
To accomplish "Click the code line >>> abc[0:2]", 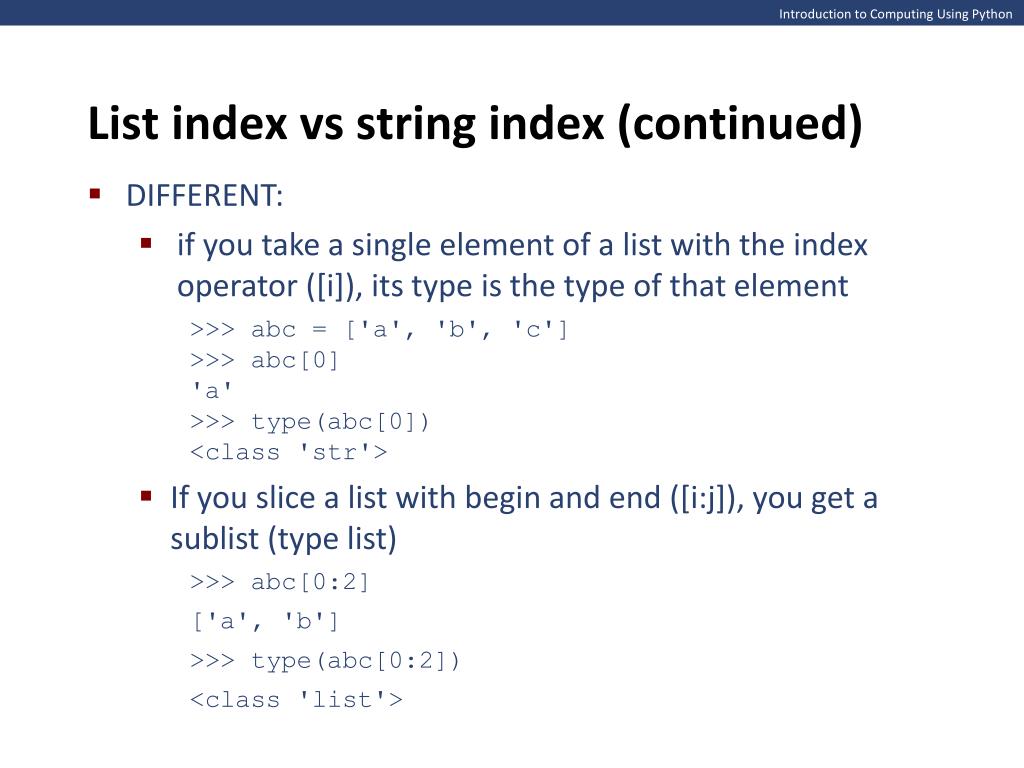I will click(280, 582).
